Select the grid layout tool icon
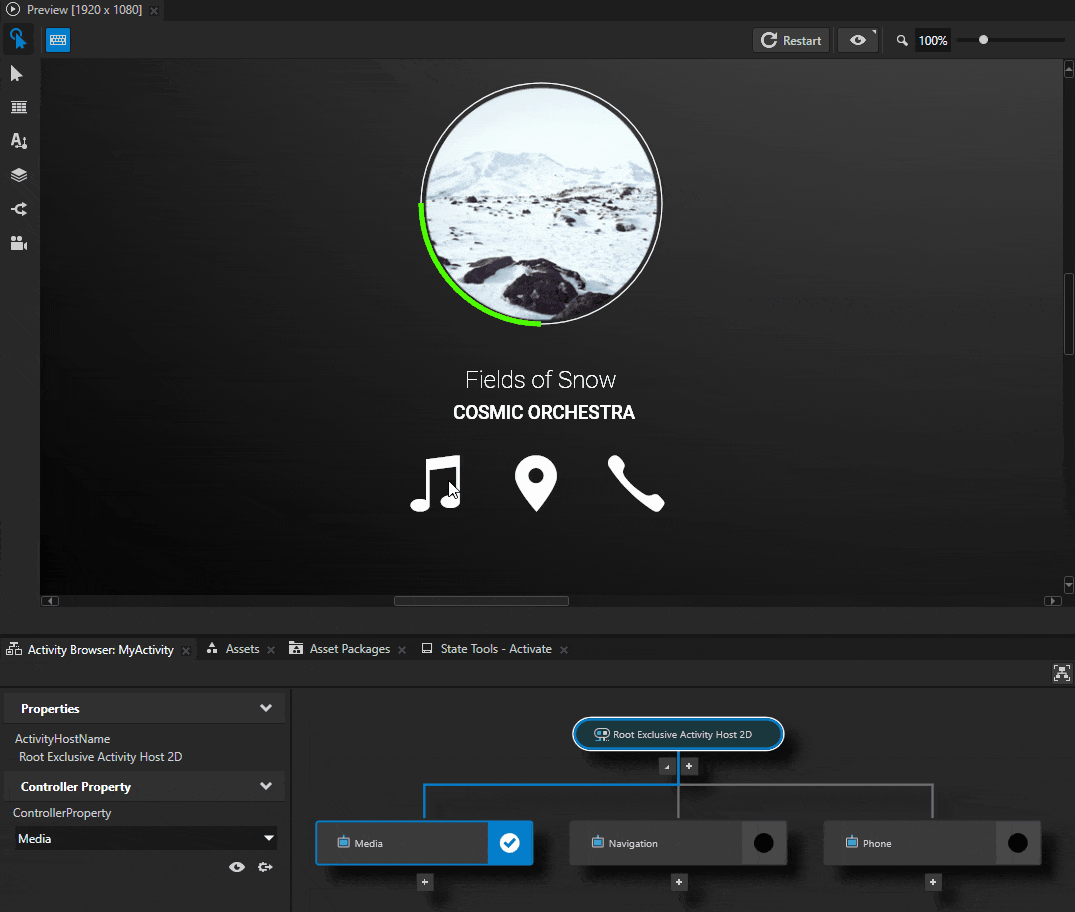The width and height of the screenshot is (1075, 912). [18, 107]
